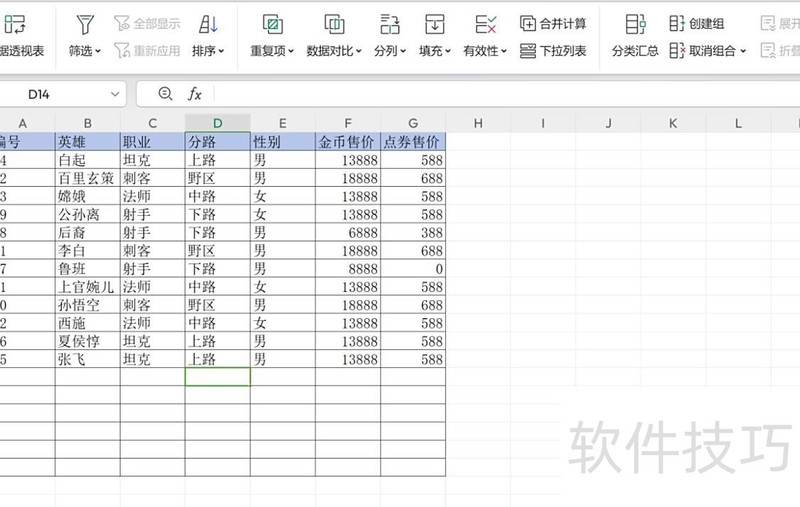
Task: Click the cell containing 李白
Action: click(x=88, y=250)
